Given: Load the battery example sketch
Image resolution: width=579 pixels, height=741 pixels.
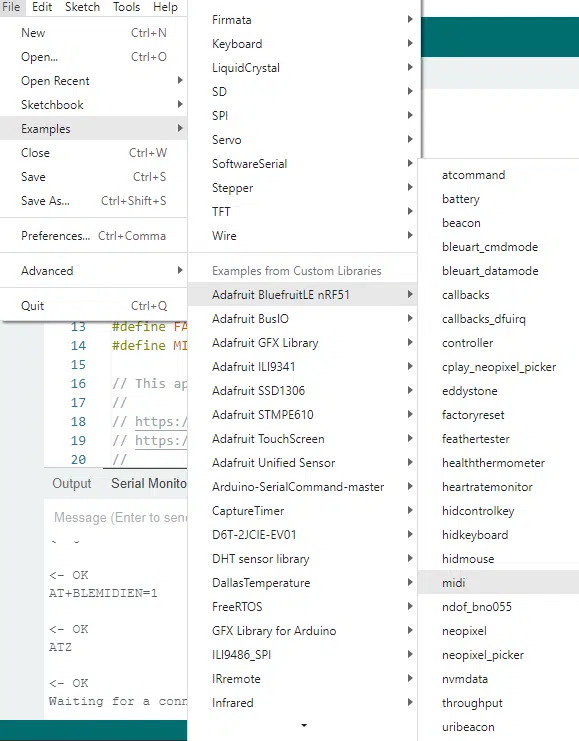Looking at the screenshot, I should coord(498,199).
